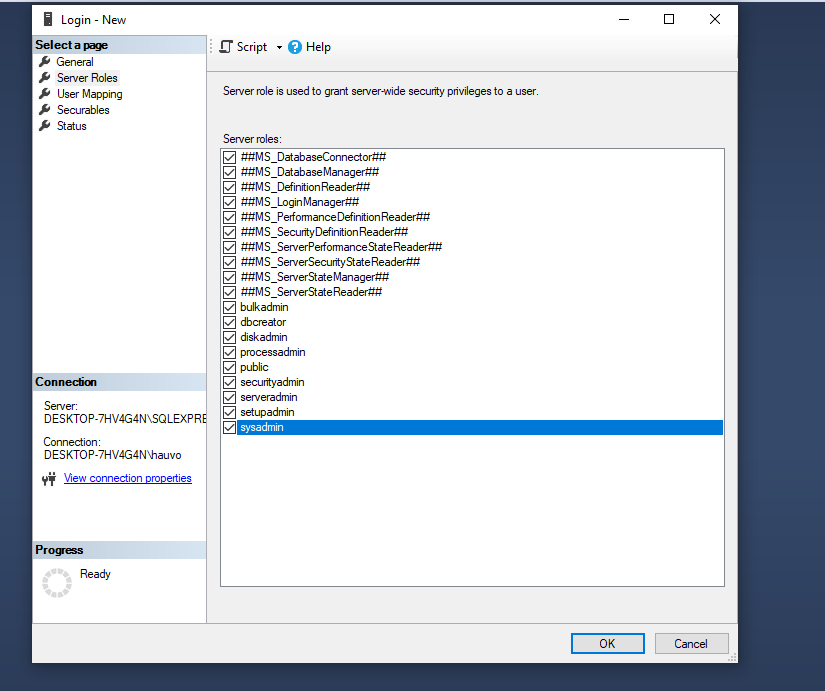Uncheck the bulkadmin checkbox

(x=230, y=307)
